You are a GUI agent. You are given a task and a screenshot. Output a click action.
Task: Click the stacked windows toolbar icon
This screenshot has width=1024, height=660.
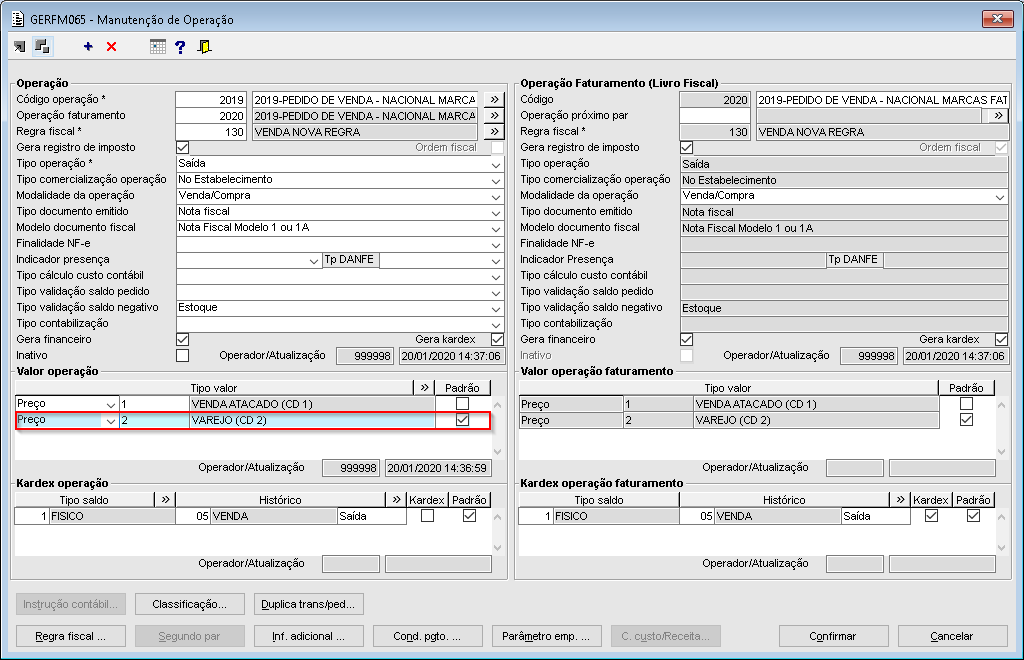(x=42, y=46)
